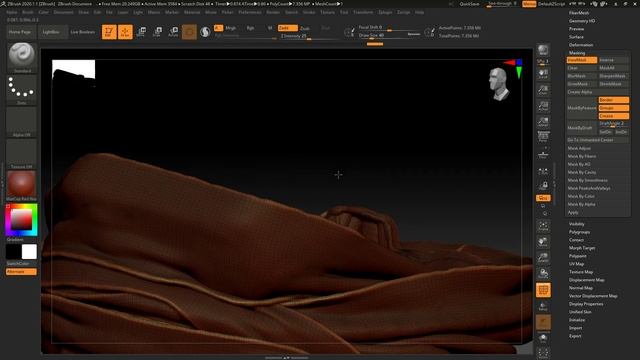Click the Clear mask button
Screen dimensions: 640x360
coord(582,68)
